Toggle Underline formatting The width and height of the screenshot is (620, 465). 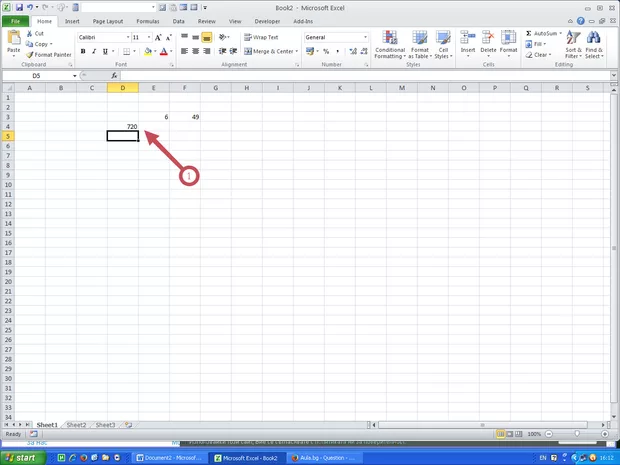pos(105,51)
